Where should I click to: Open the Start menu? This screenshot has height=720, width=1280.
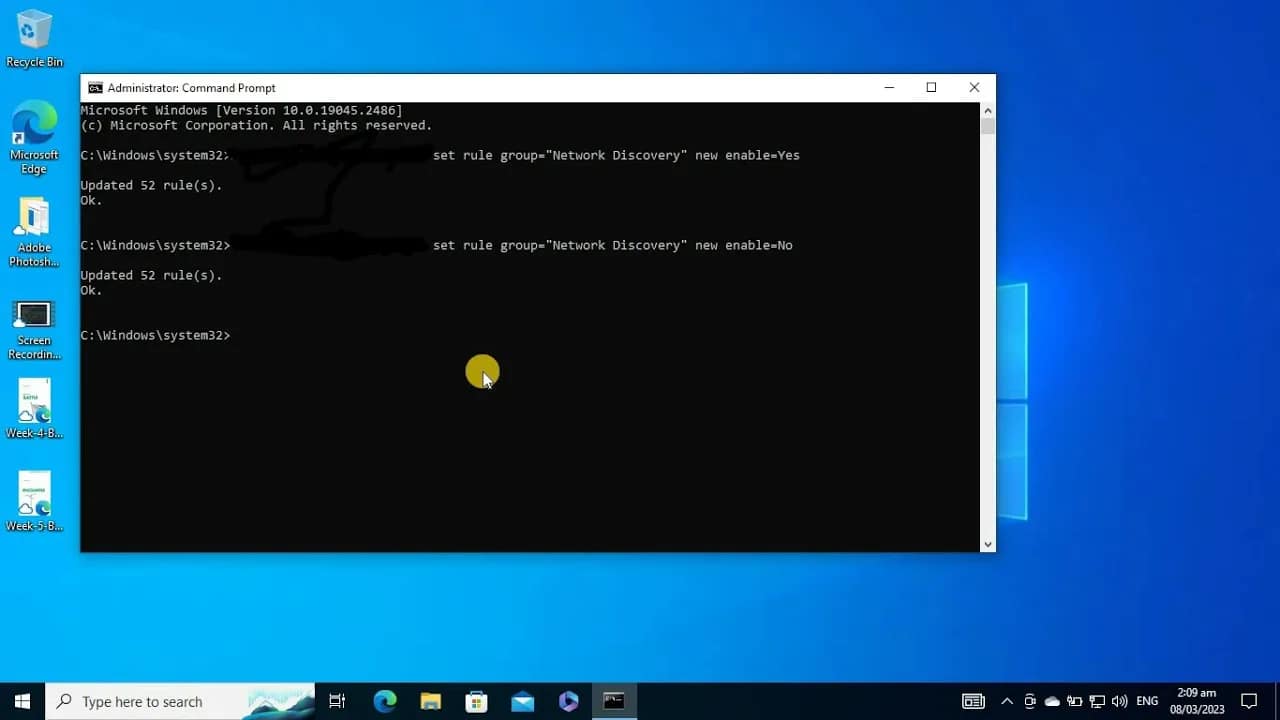coord(21,701)
